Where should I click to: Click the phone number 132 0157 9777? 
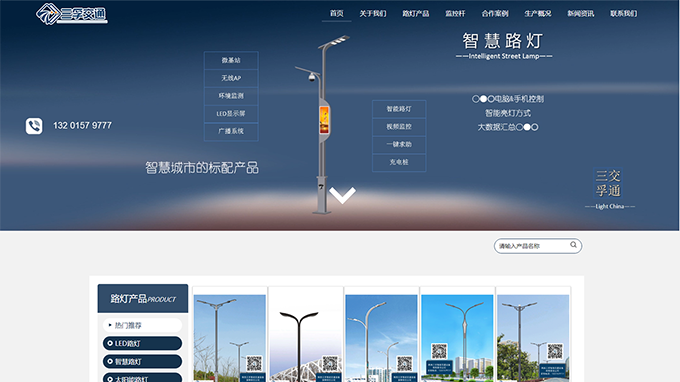(x=82, y=126)
